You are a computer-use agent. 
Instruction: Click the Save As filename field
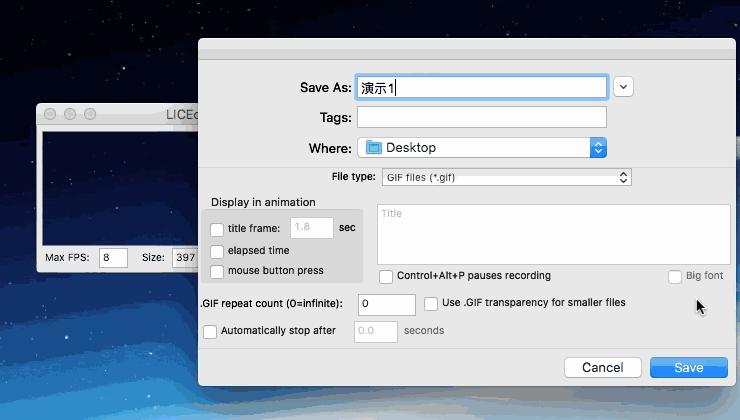(482, 88)
